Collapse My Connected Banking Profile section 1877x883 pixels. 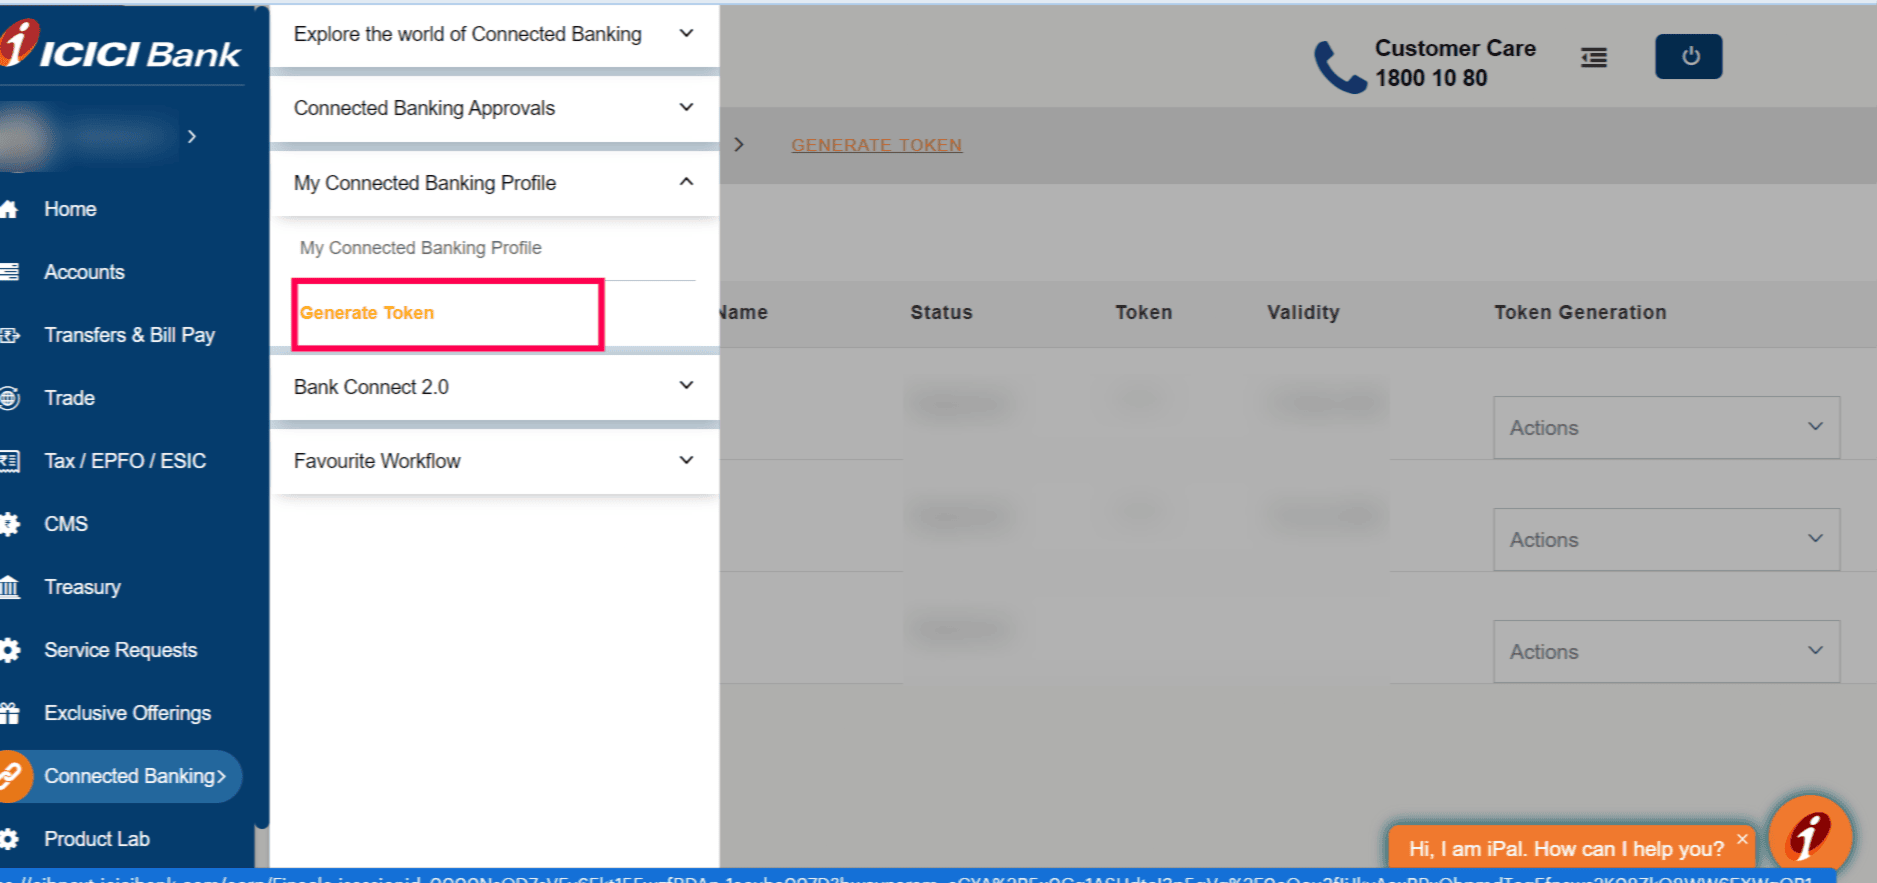(x=494, y=183)
